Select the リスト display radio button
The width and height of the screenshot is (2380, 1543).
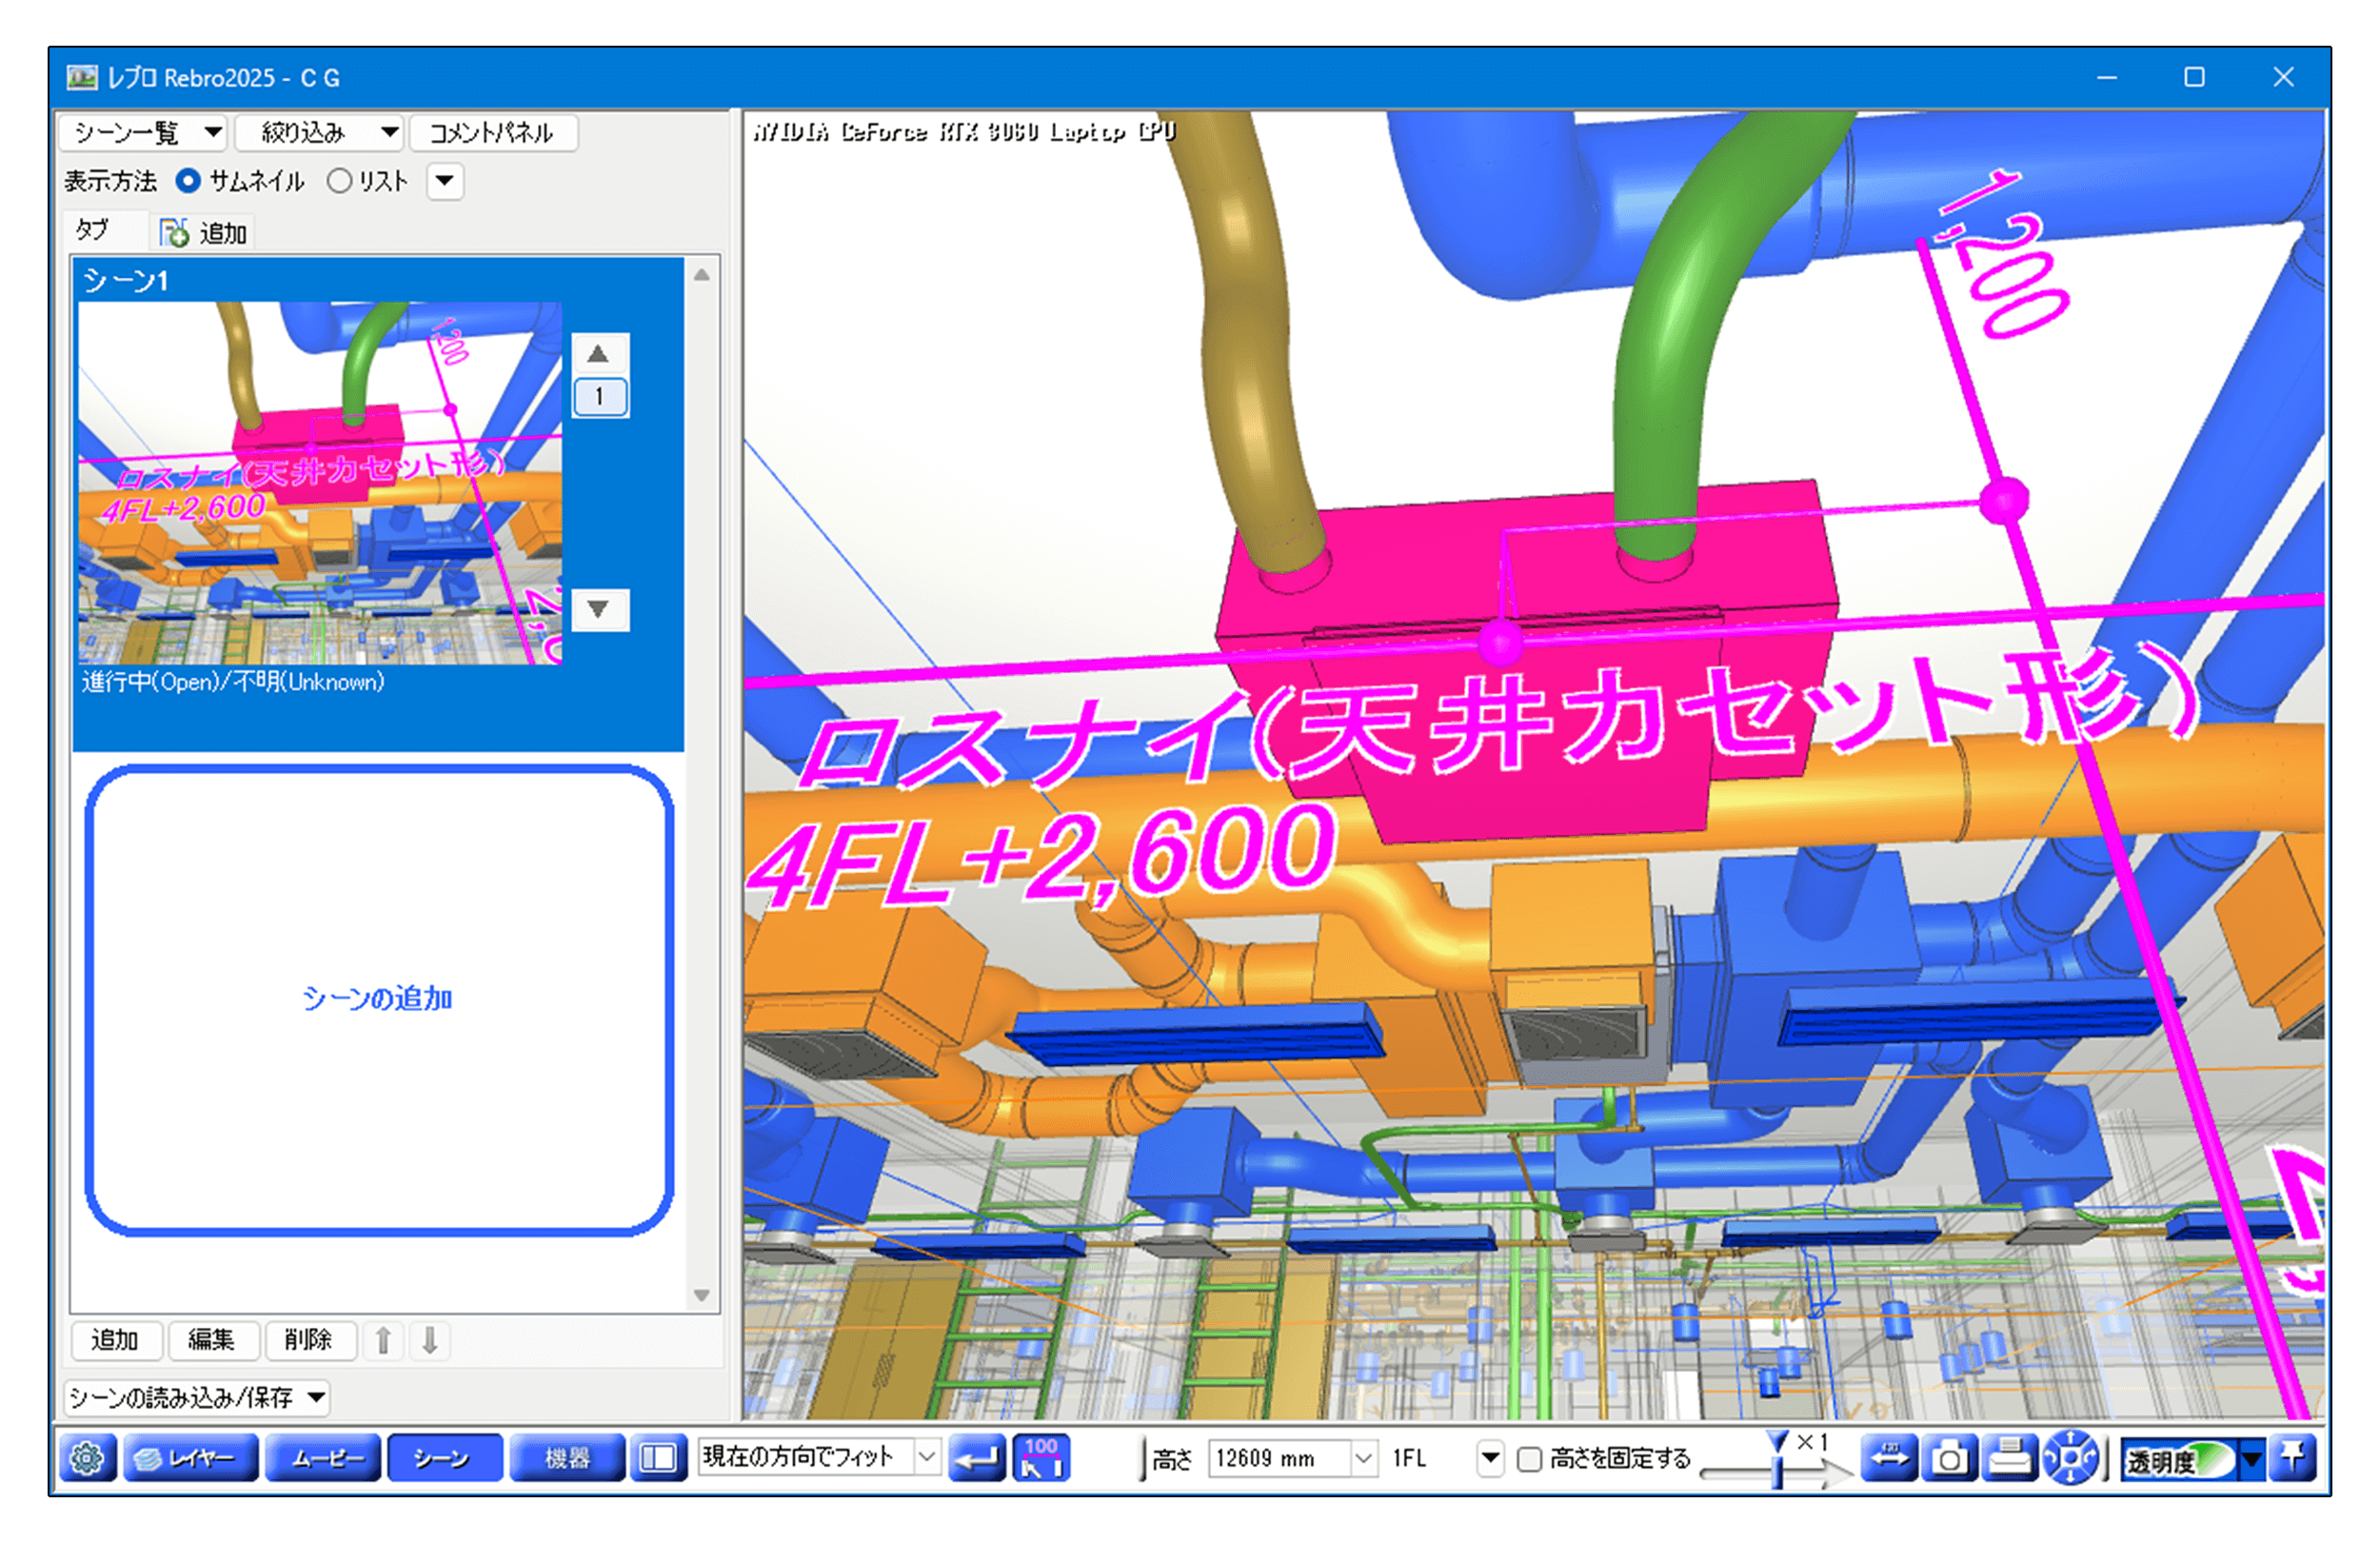coord(340,181)
